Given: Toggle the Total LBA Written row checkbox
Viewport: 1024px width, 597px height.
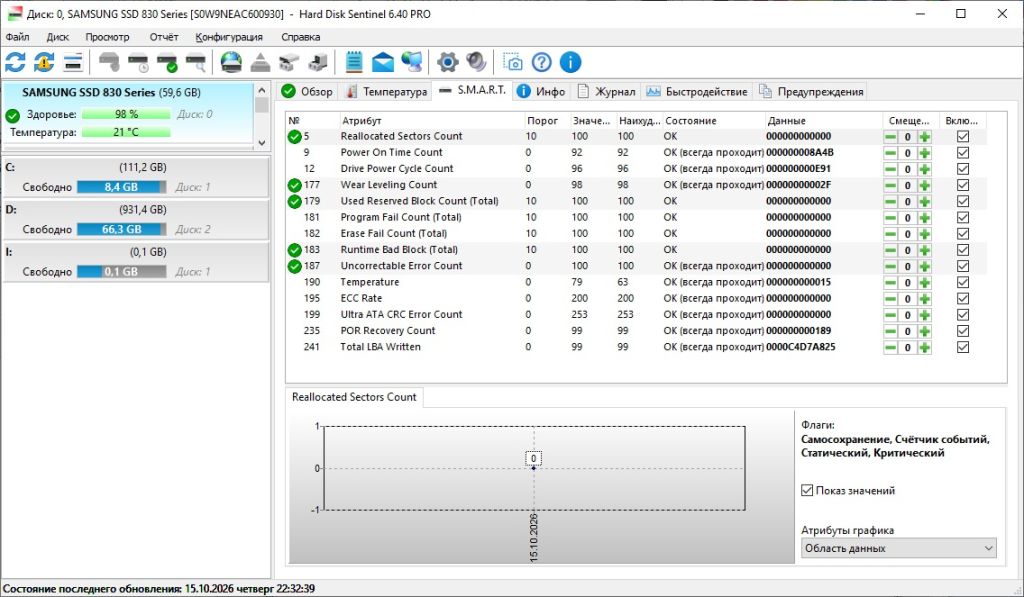Looking at the screenshot, I should tap(963, 347).
